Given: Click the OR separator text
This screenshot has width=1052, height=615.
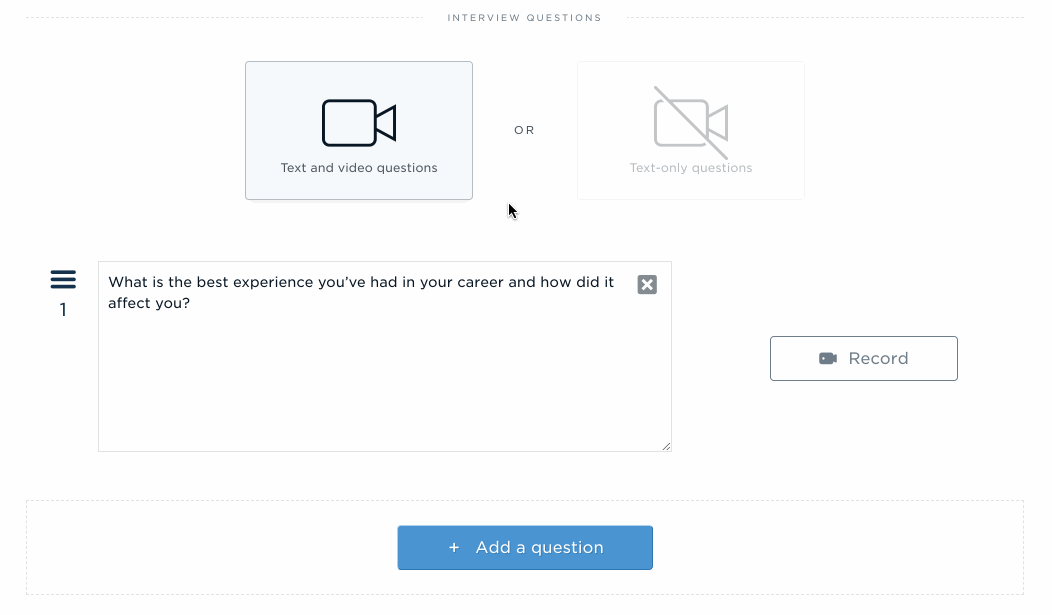Looking at the screenshot, I should point(525,130).
